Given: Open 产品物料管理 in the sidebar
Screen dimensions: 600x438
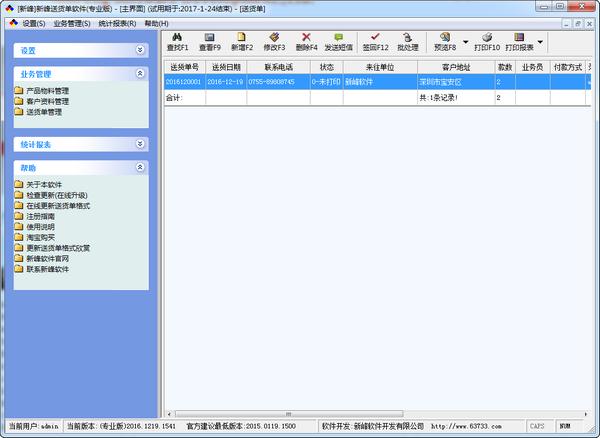Looking at the screenshot, I should [x=47, y=91].
